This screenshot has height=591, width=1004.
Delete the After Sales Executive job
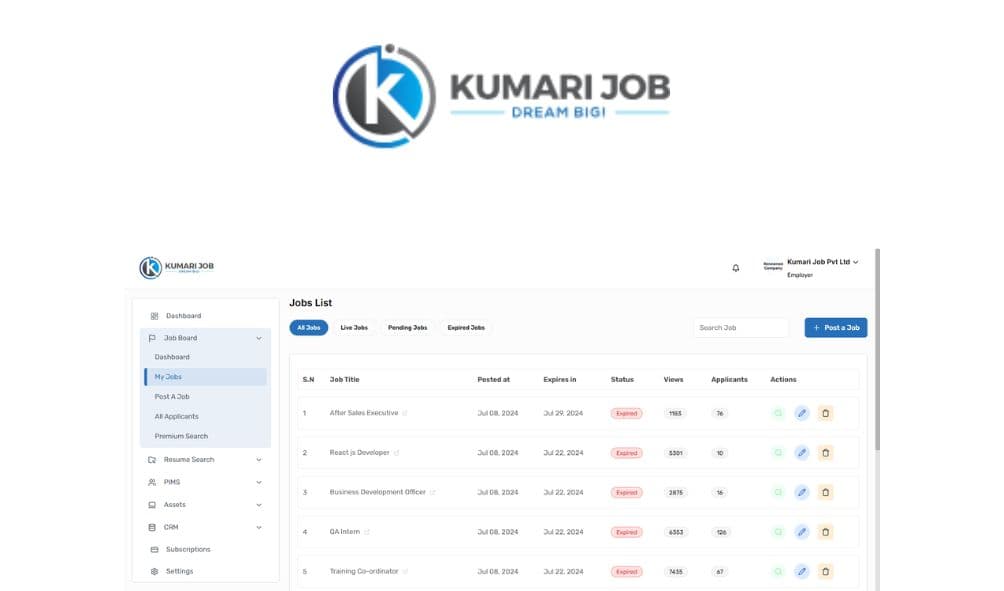click(x=825, y=414)
